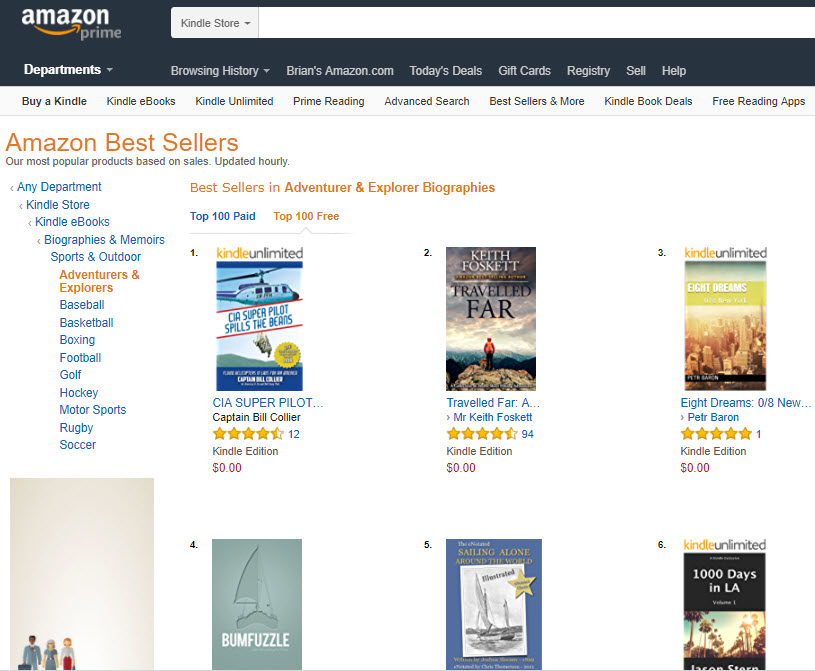The width and height of the screenshot is (815, 671).
Task: Click the $0.00 price under CIA Super Pilot
Action: 227,468
